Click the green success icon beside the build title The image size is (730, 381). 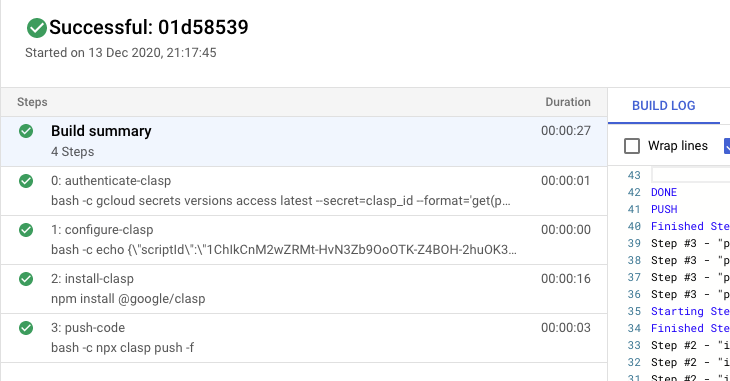36,28
